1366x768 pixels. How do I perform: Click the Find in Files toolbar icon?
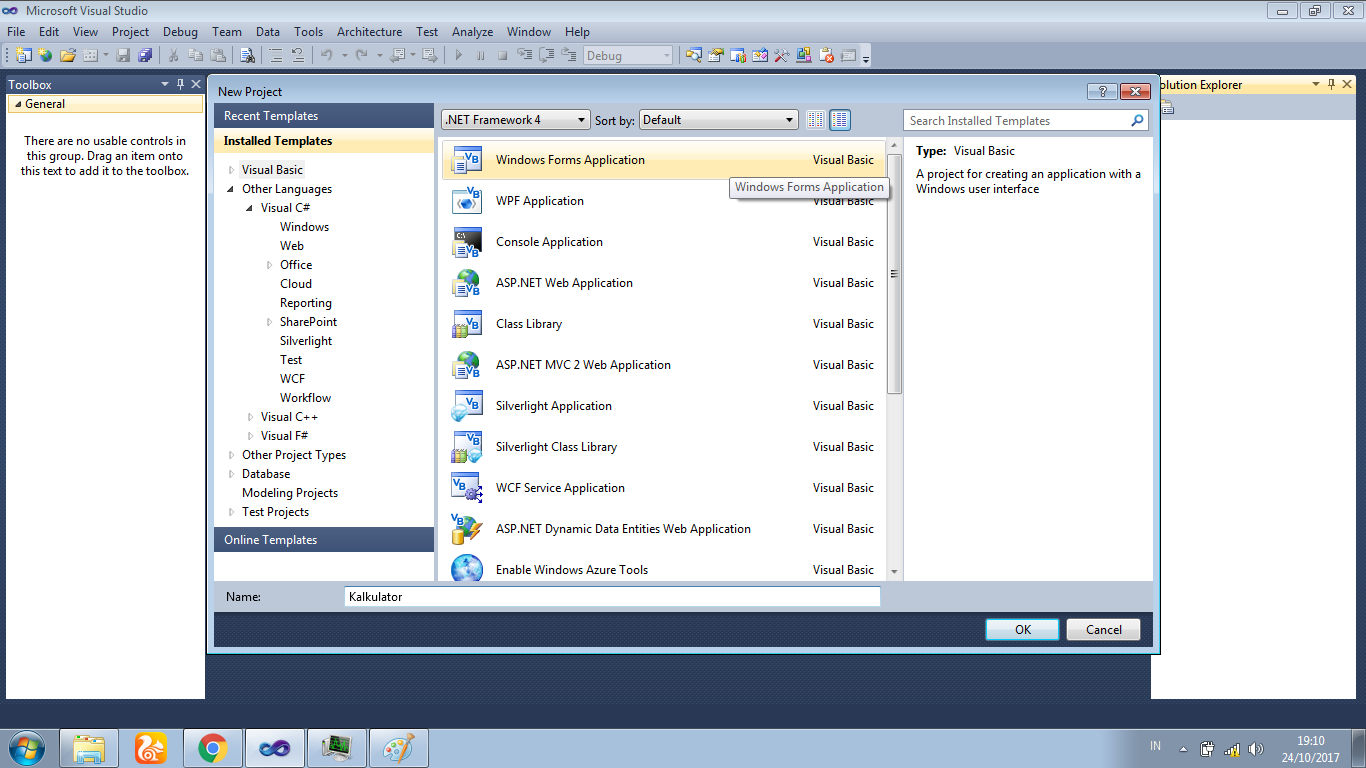[x=247, y=56]
